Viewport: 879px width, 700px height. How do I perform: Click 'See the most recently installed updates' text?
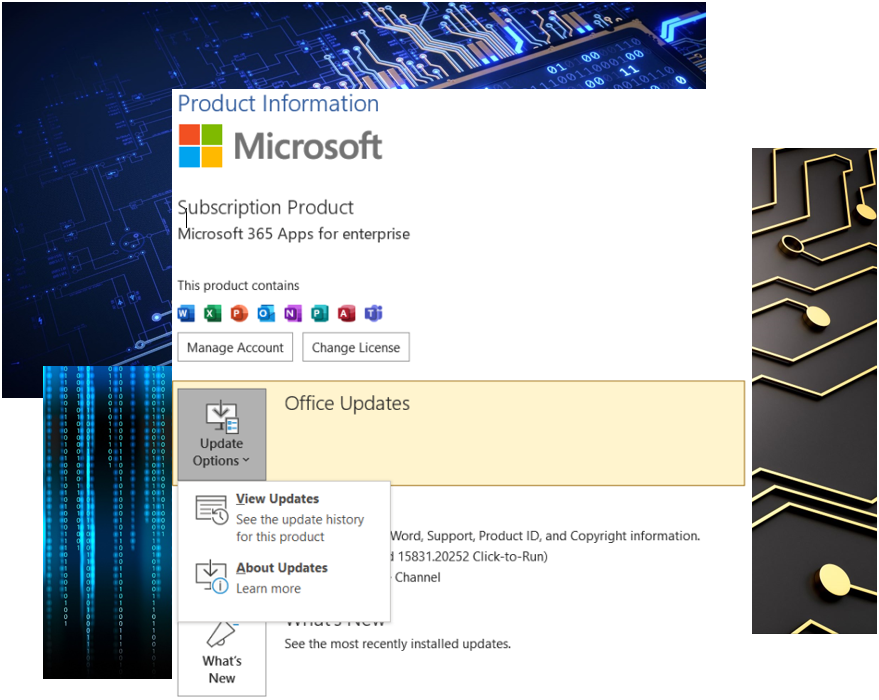click(x=397, y=644)
